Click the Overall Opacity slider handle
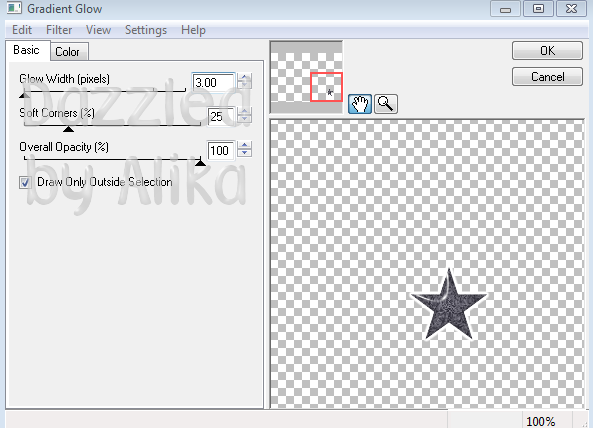The image size is (593, 428). point(200,163)
